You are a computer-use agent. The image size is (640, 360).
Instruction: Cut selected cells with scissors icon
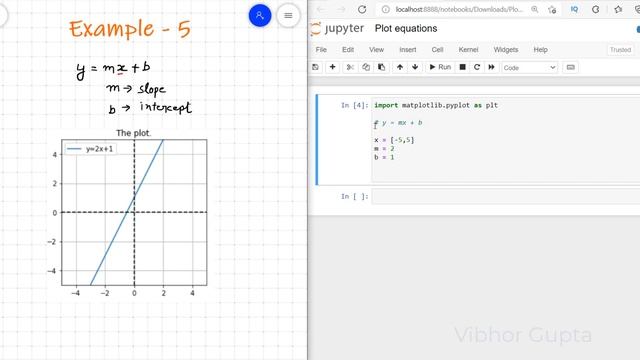pyautogui.click(x=350, y=67)
